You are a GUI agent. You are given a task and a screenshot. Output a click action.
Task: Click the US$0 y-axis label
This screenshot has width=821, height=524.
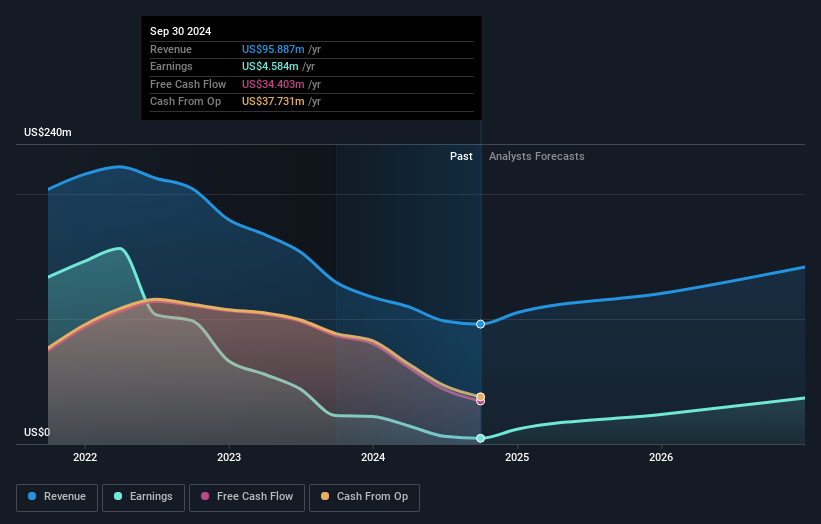tap(37, 432)
